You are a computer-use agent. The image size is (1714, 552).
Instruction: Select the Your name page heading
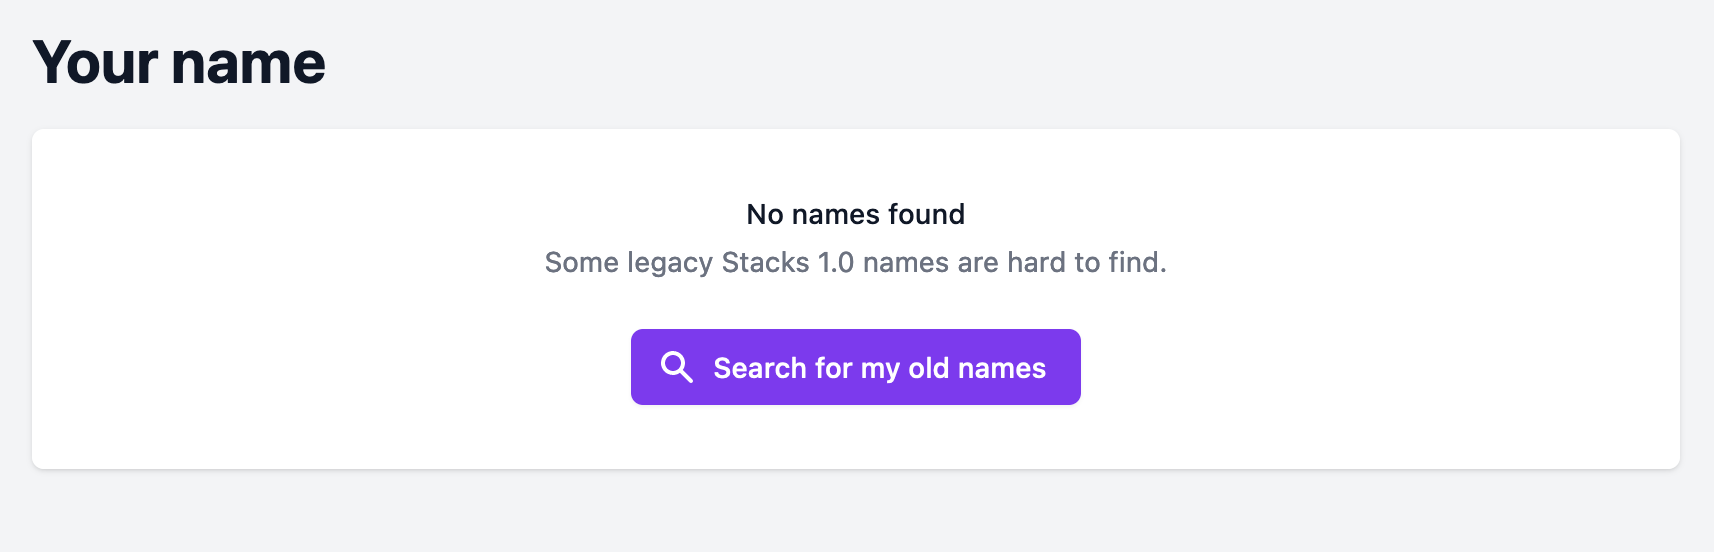[x=179, y=63]
